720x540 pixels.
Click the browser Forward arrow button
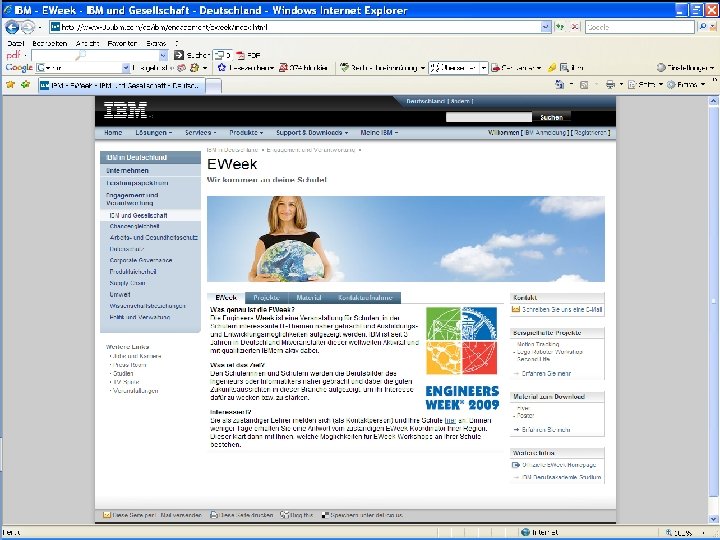coord(28,28)
